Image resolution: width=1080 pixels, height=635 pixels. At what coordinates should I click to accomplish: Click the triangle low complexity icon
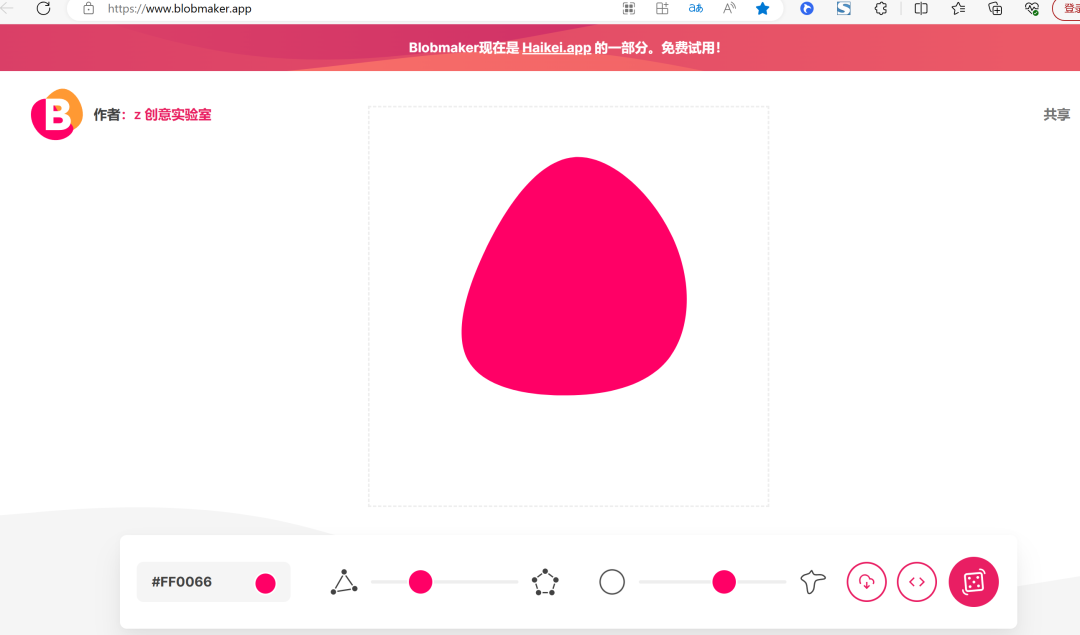(344, 582)
